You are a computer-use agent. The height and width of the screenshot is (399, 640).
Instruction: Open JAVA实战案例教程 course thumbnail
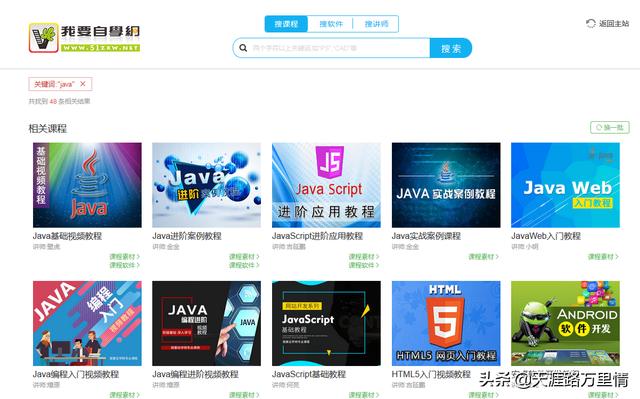point(446,185)
